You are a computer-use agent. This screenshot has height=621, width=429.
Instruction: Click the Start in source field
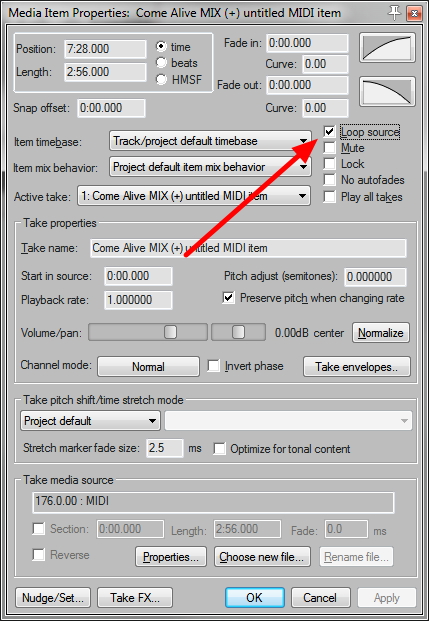pyautogui.click(x=138, y=276)
